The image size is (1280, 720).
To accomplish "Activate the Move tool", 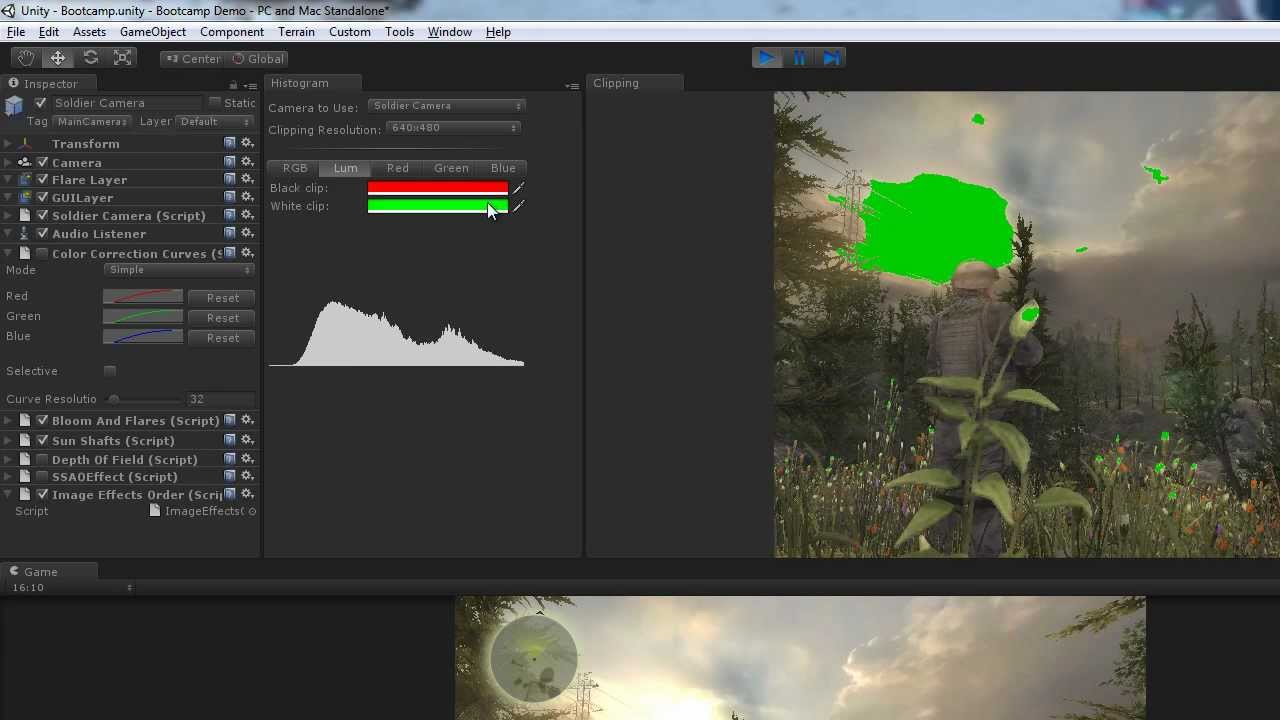I will click(58, 57).
